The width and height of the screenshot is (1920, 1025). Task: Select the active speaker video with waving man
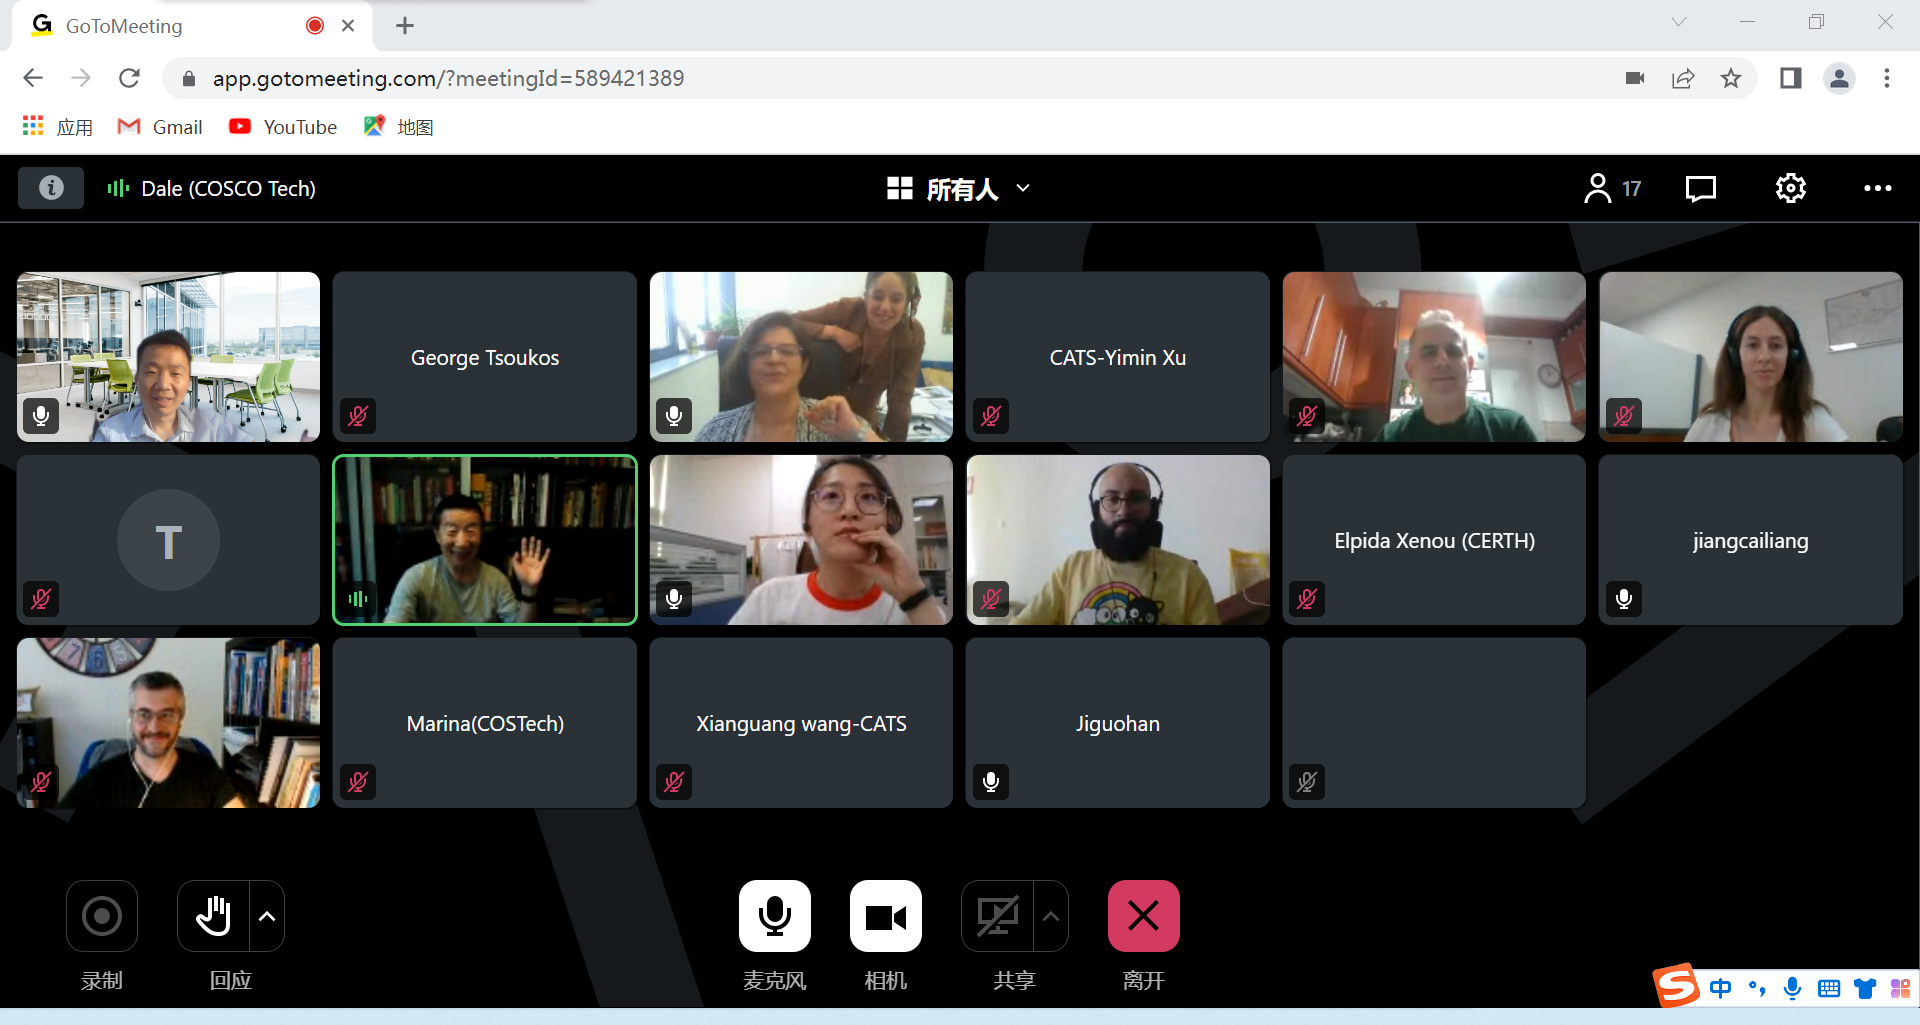[x=485, y=540]
